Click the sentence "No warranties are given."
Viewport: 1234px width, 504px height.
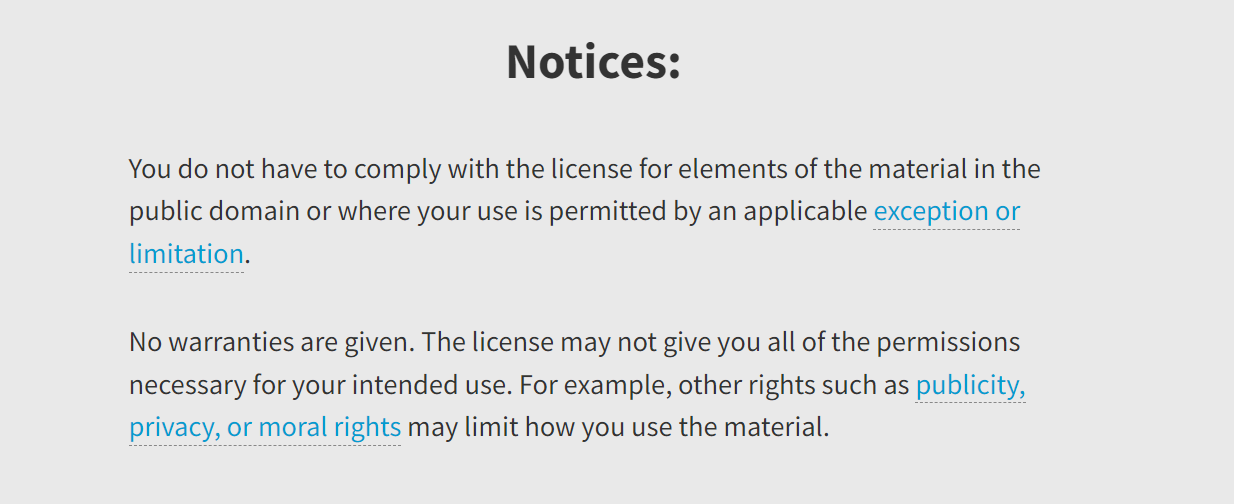pyautogui.click(x=270, y=342)
